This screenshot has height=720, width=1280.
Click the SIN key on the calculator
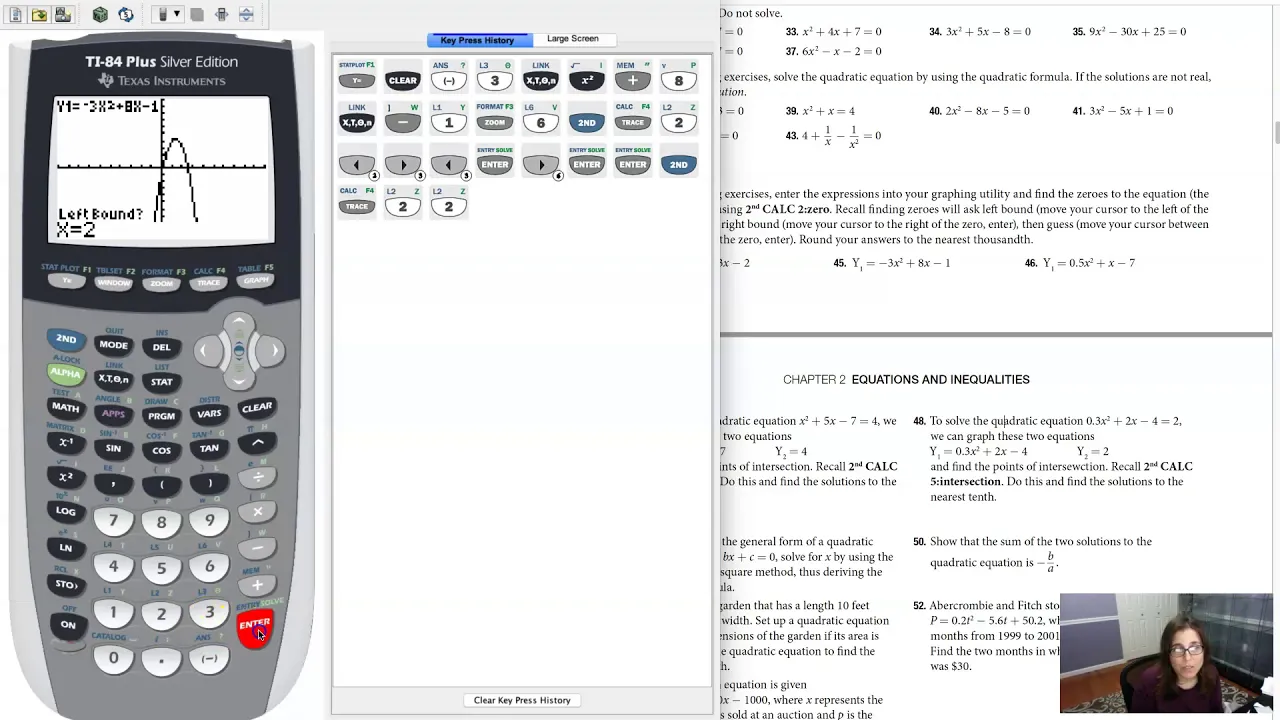[x=113, y=448]
